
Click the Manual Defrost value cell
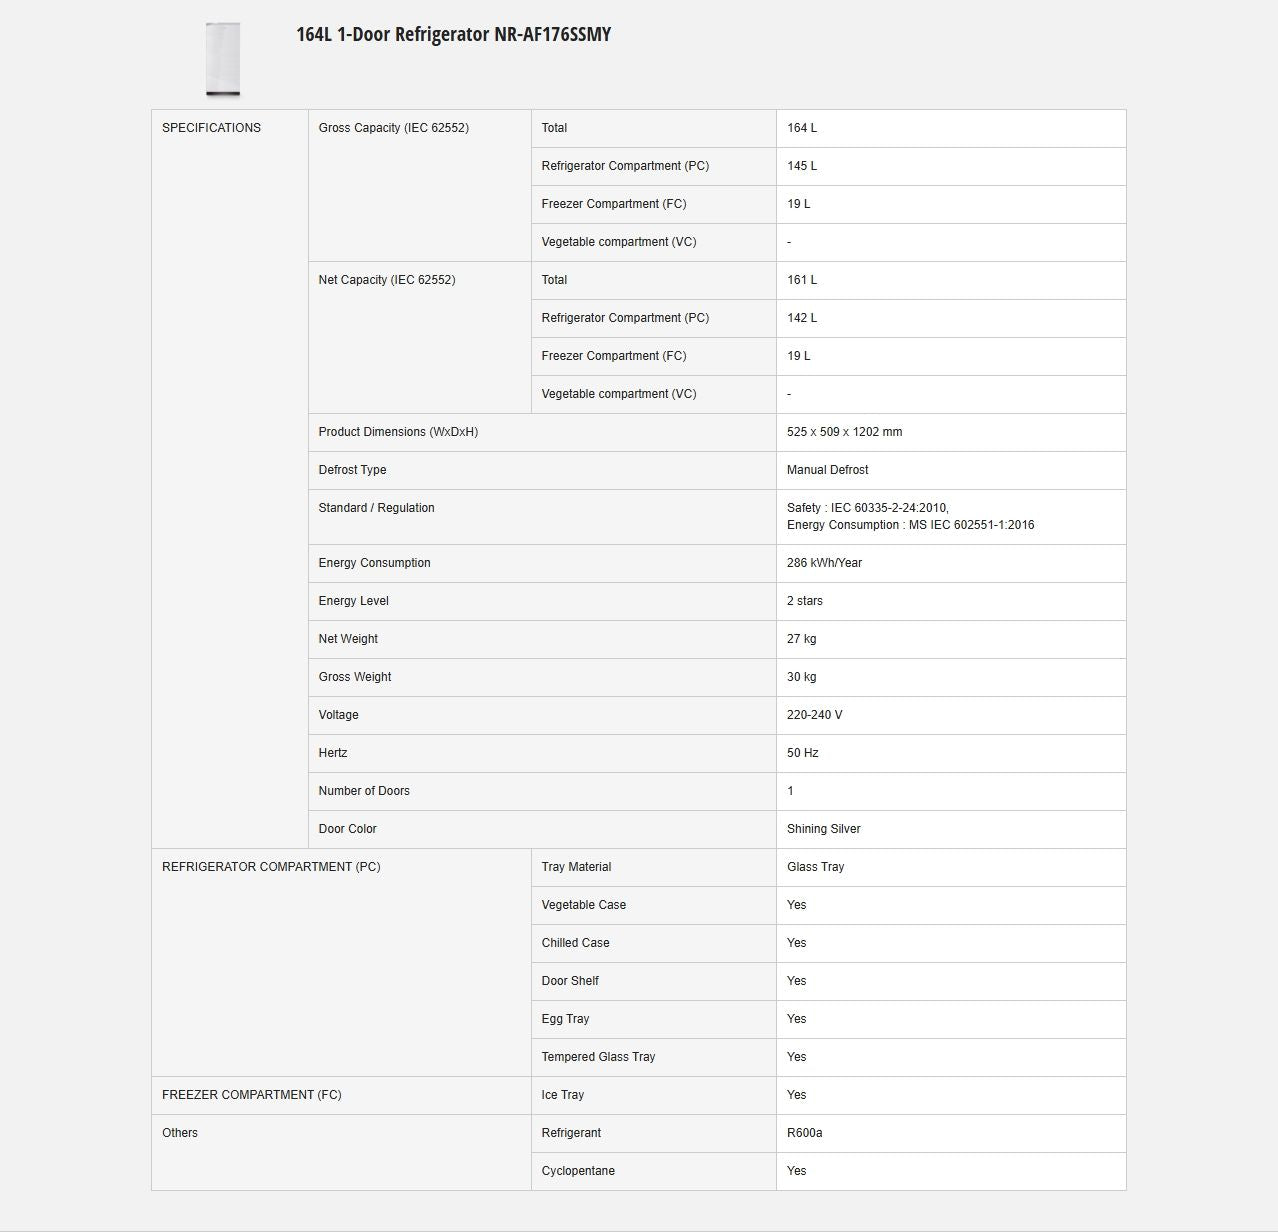point(827,470)
